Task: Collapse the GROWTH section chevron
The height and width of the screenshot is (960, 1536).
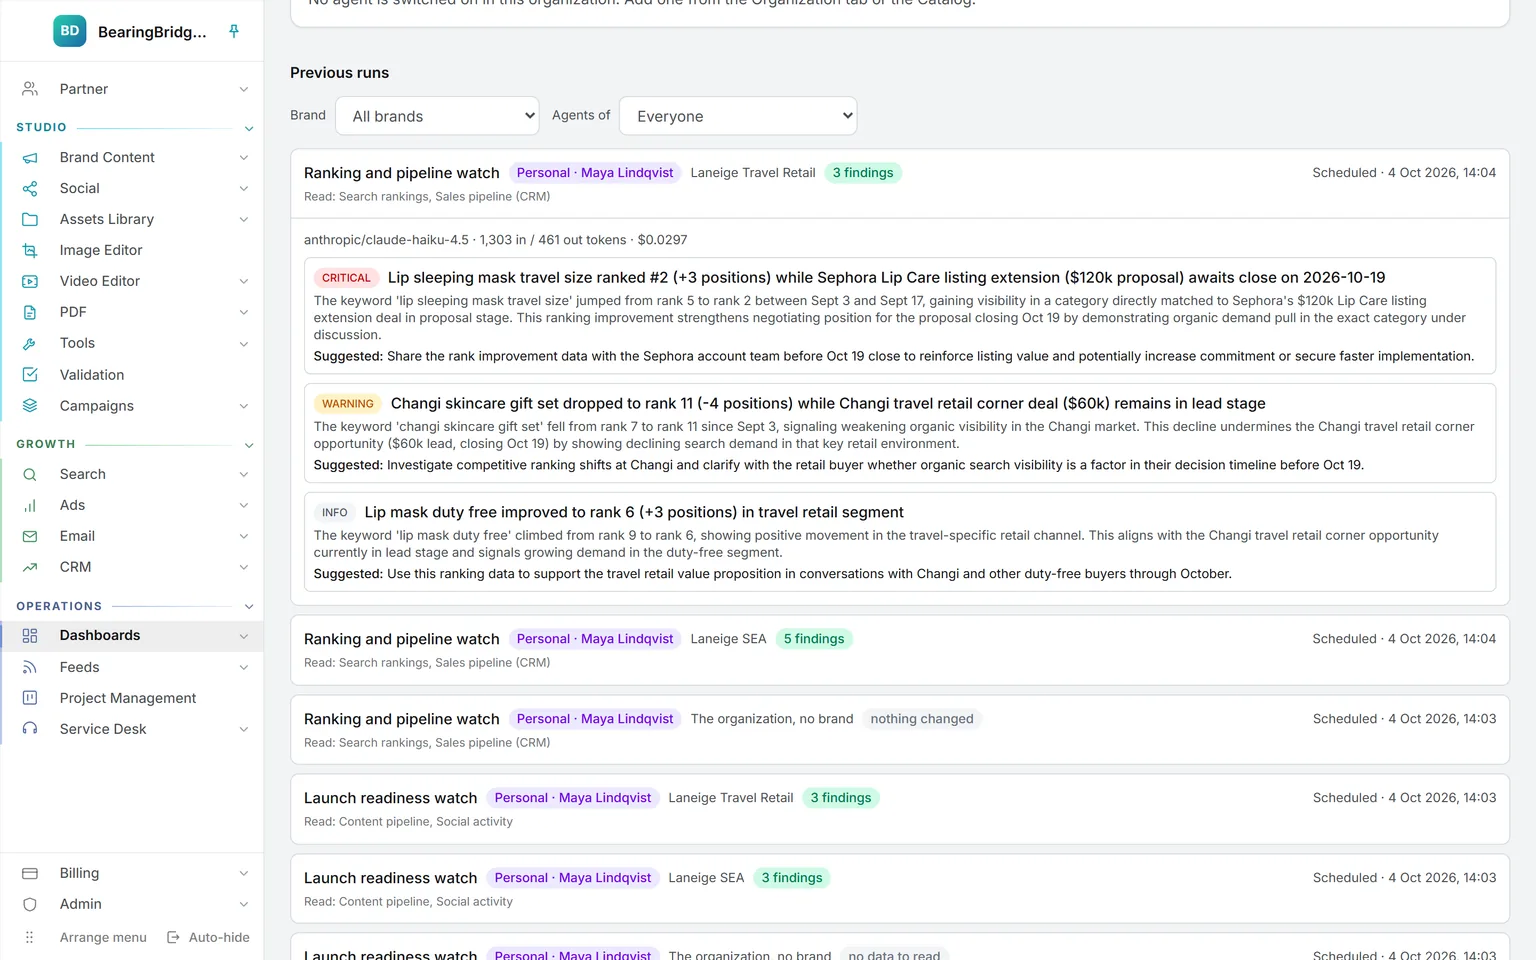Action: pos(249,445)
